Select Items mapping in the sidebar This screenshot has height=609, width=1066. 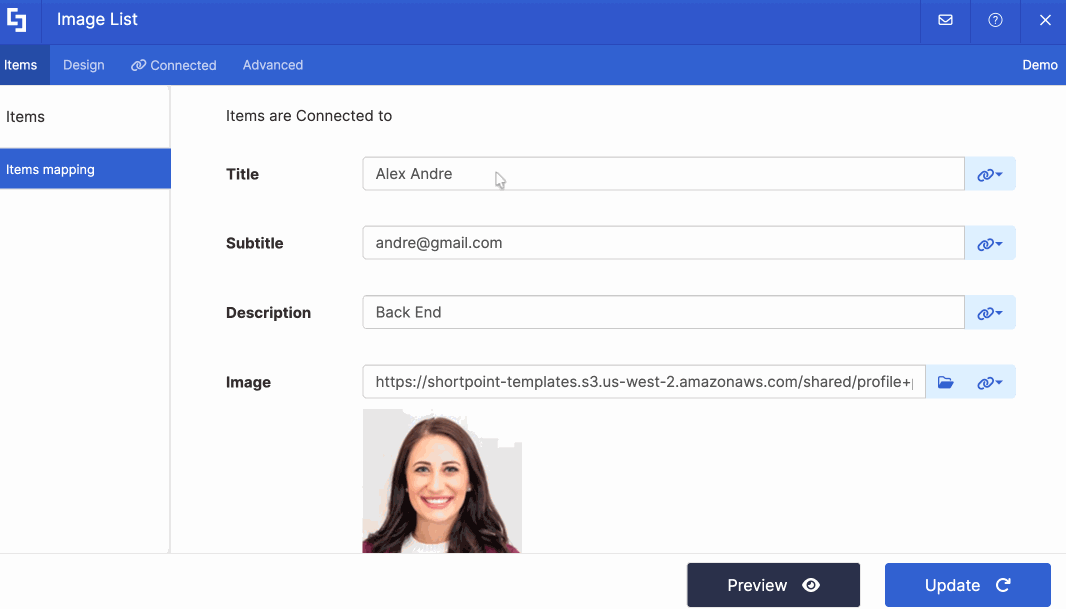85,169
